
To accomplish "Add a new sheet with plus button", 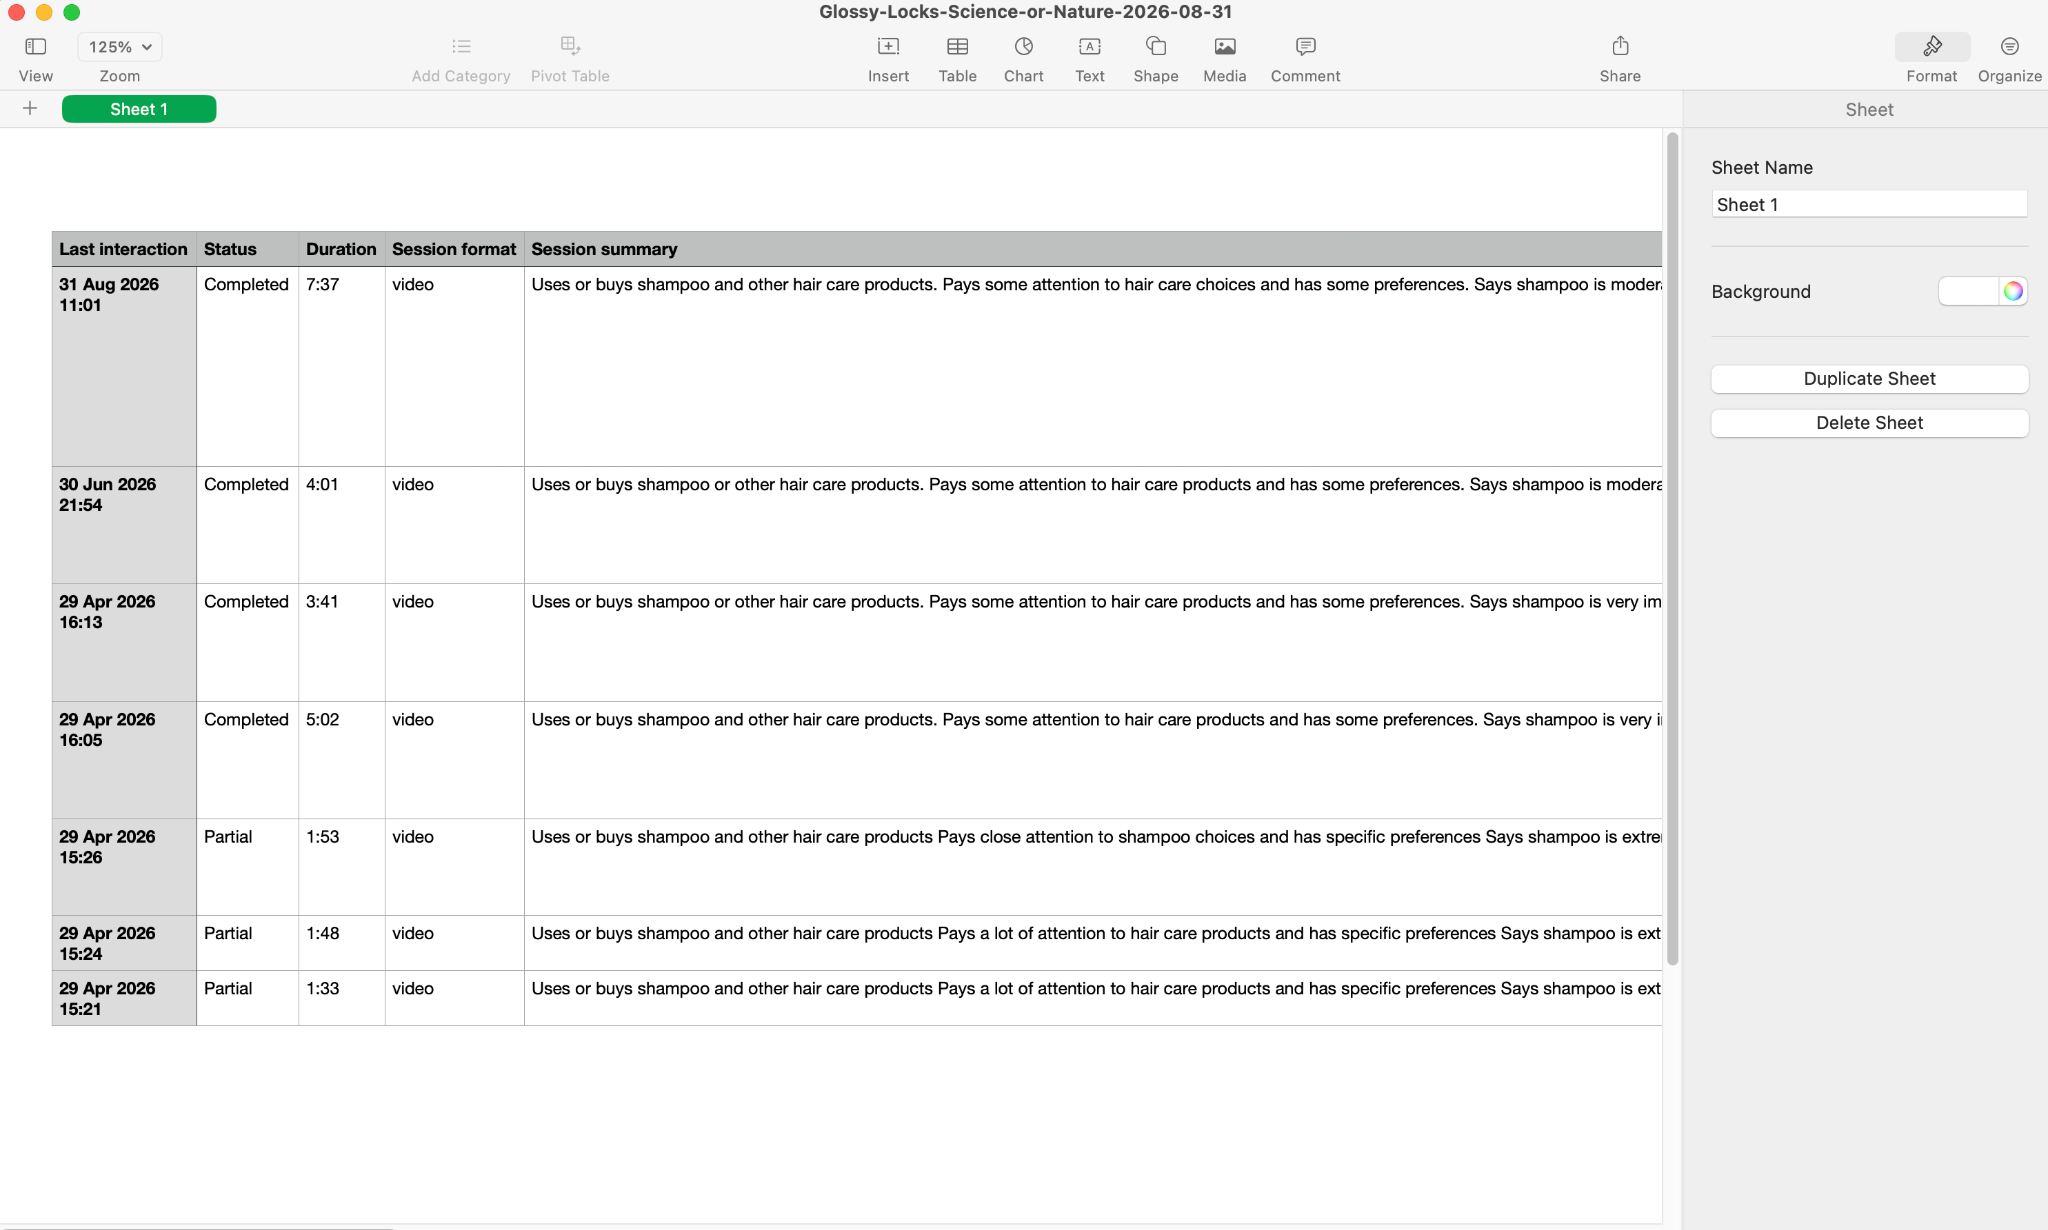I will tap(30, 108).
